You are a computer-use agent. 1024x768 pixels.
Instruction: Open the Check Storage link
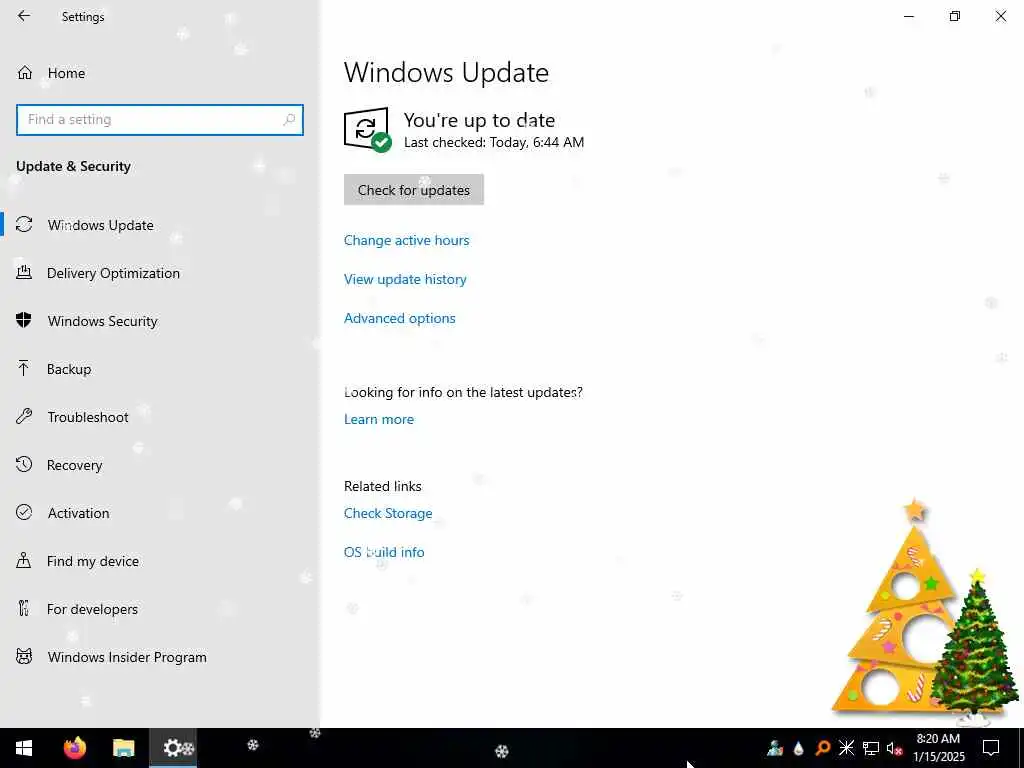(388, 513)
